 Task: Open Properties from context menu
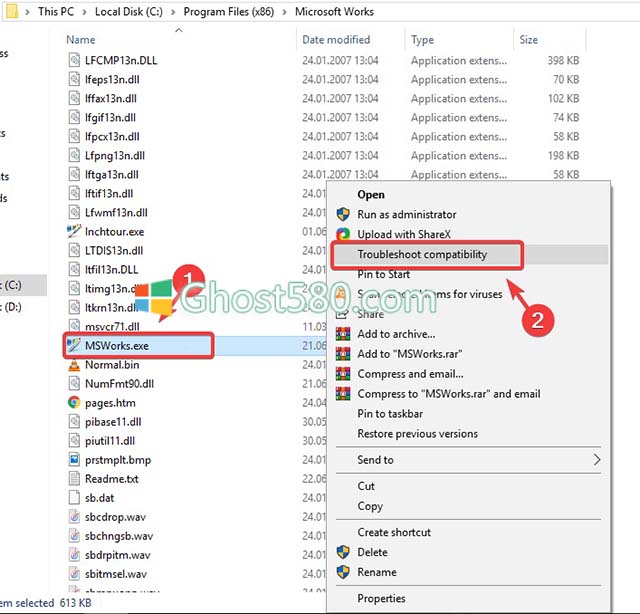click(381, 598)
